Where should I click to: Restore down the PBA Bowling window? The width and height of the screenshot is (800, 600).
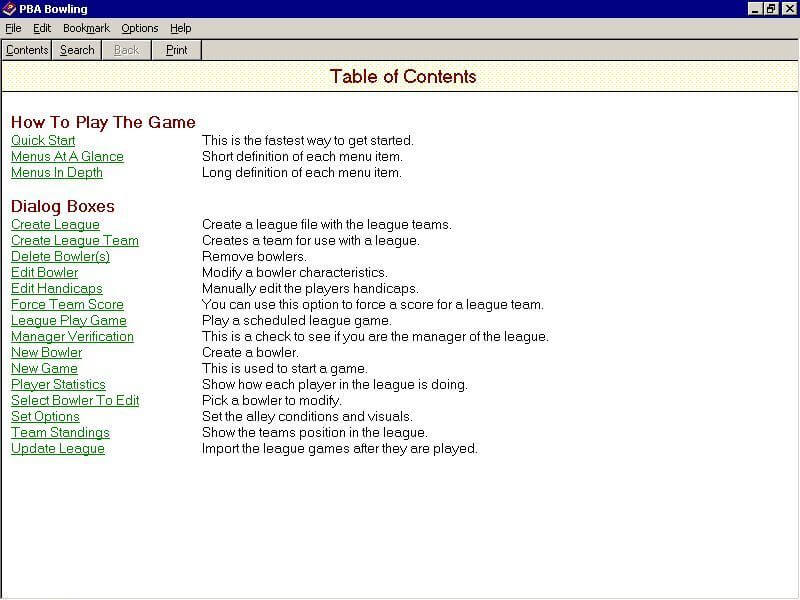[770, 9]
